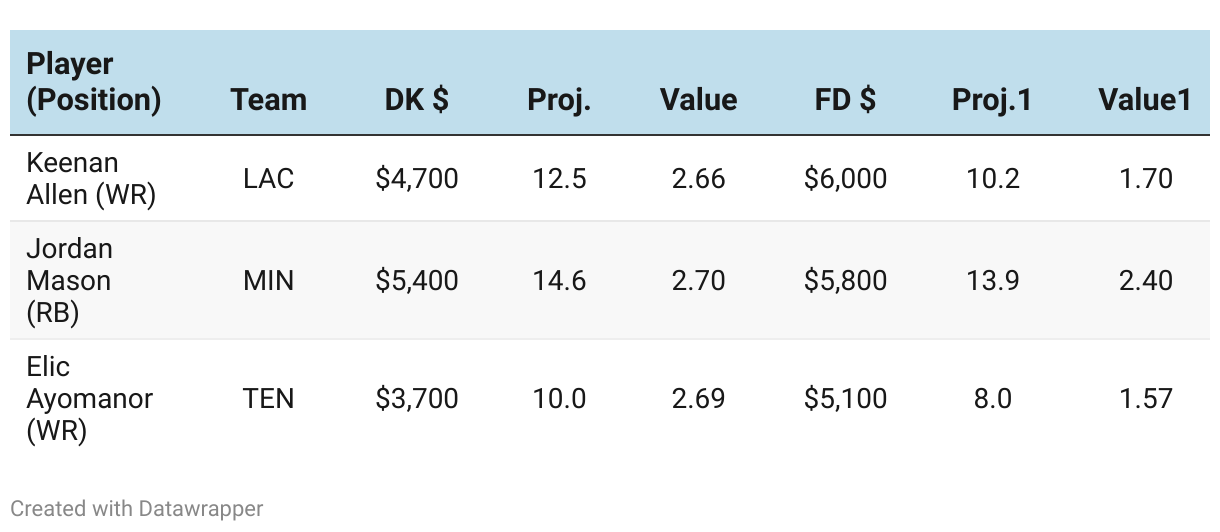Select the FD $ column header
This screenshot has width=1220, height=532.
point(845,100)
